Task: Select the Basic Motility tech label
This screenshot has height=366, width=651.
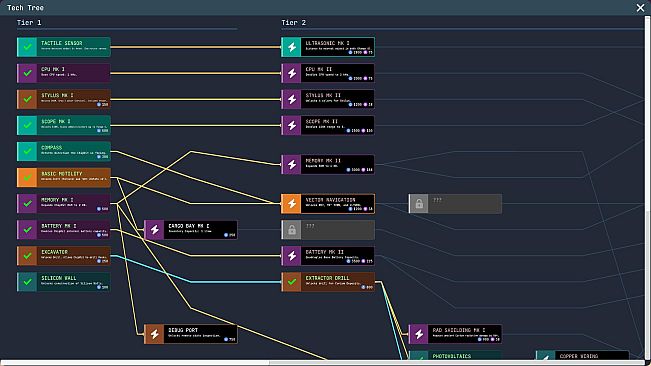Action: point(61,174)
